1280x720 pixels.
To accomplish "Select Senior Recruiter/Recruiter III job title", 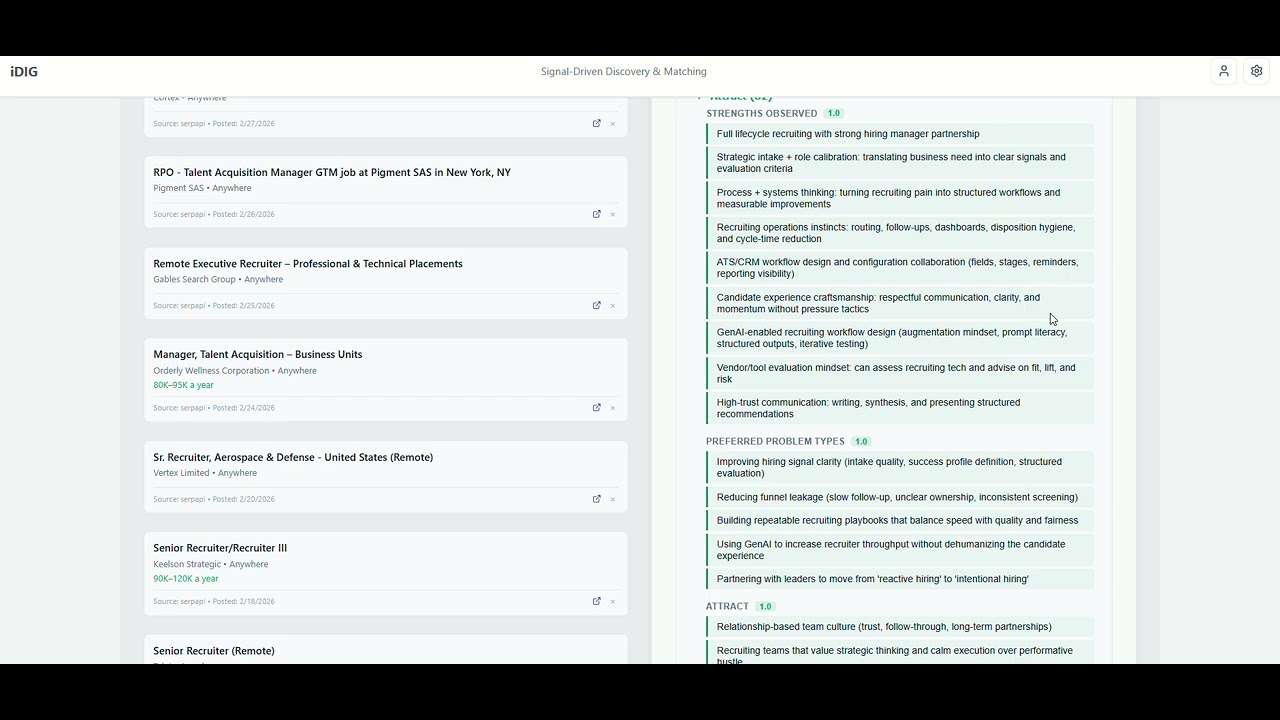I will pos(220,548).
